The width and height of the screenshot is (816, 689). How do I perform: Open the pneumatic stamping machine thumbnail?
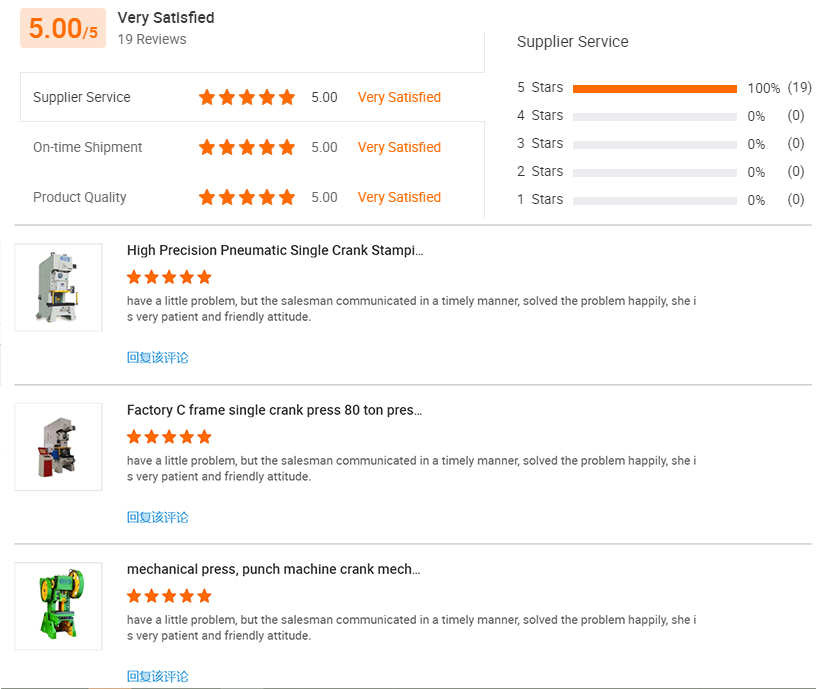(58, 287)
